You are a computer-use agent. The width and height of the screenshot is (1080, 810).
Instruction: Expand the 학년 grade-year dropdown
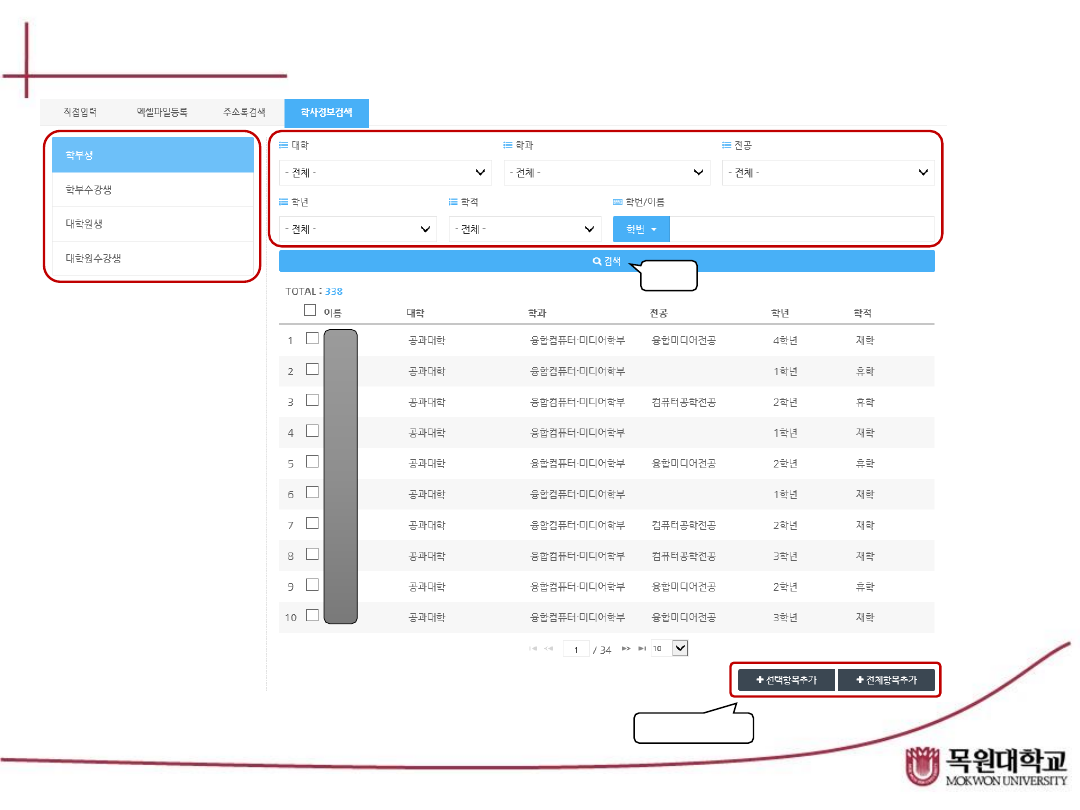coord(357,229)
